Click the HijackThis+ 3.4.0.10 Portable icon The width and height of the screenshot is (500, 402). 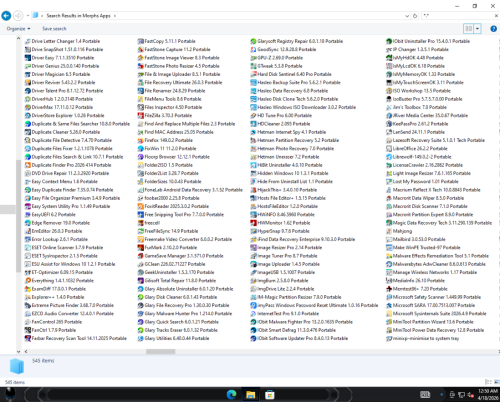tap(253, 190)
